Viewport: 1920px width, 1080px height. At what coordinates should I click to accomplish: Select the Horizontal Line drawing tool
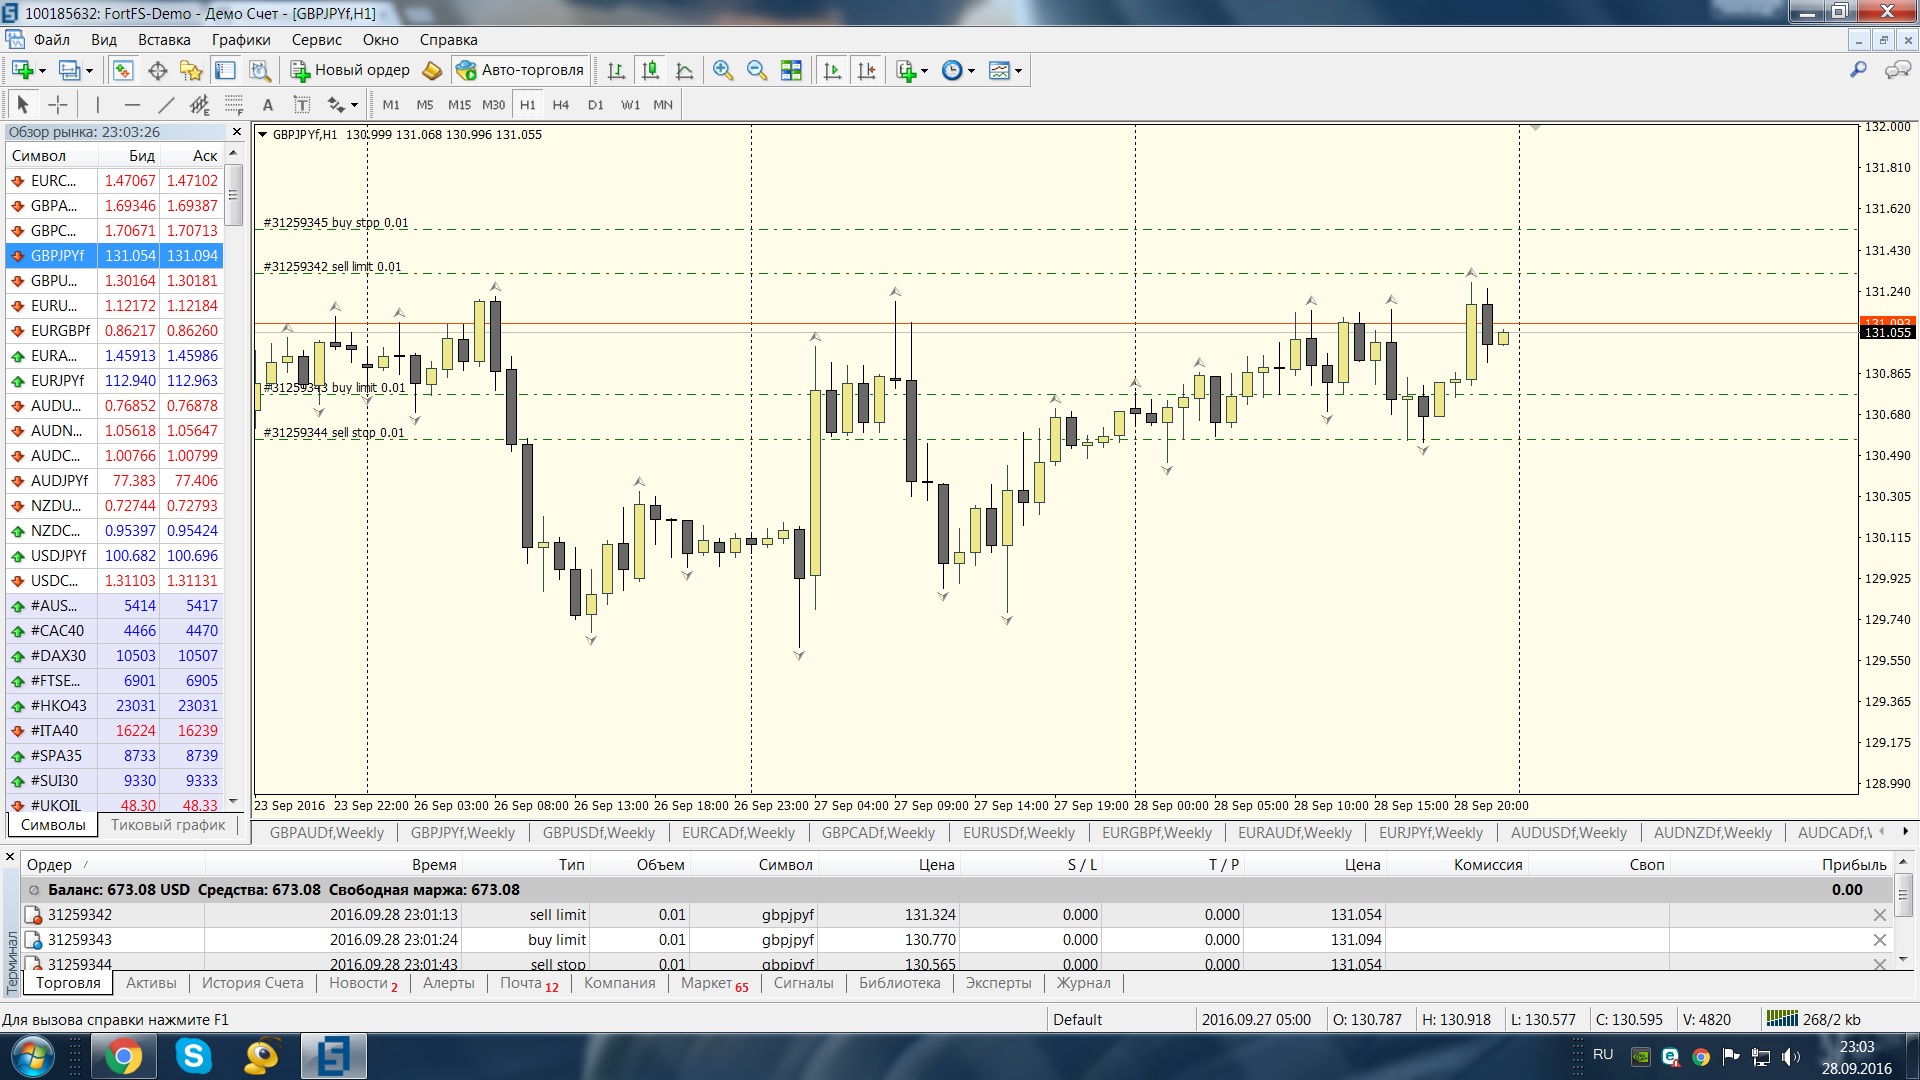pyautogui.click(x=131, y=104)
